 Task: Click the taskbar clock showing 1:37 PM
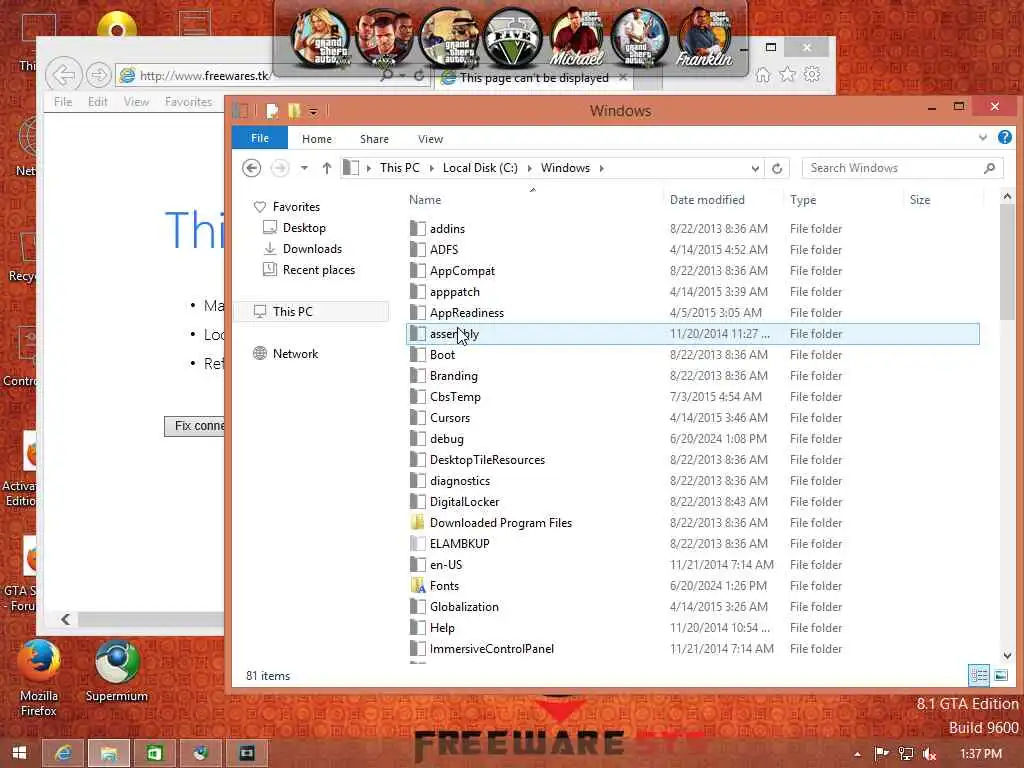(x=981, y=754)
